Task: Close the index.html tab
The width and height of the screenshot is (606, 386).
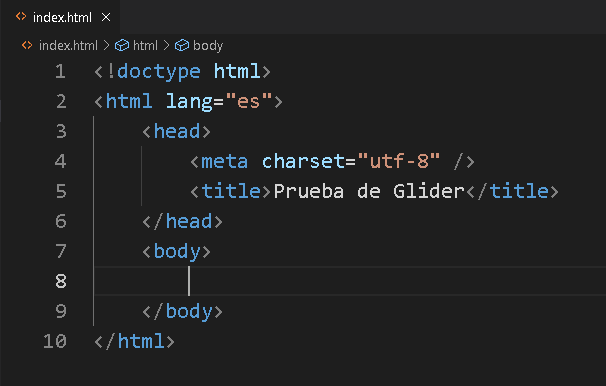Action: (x=106, y=17)
